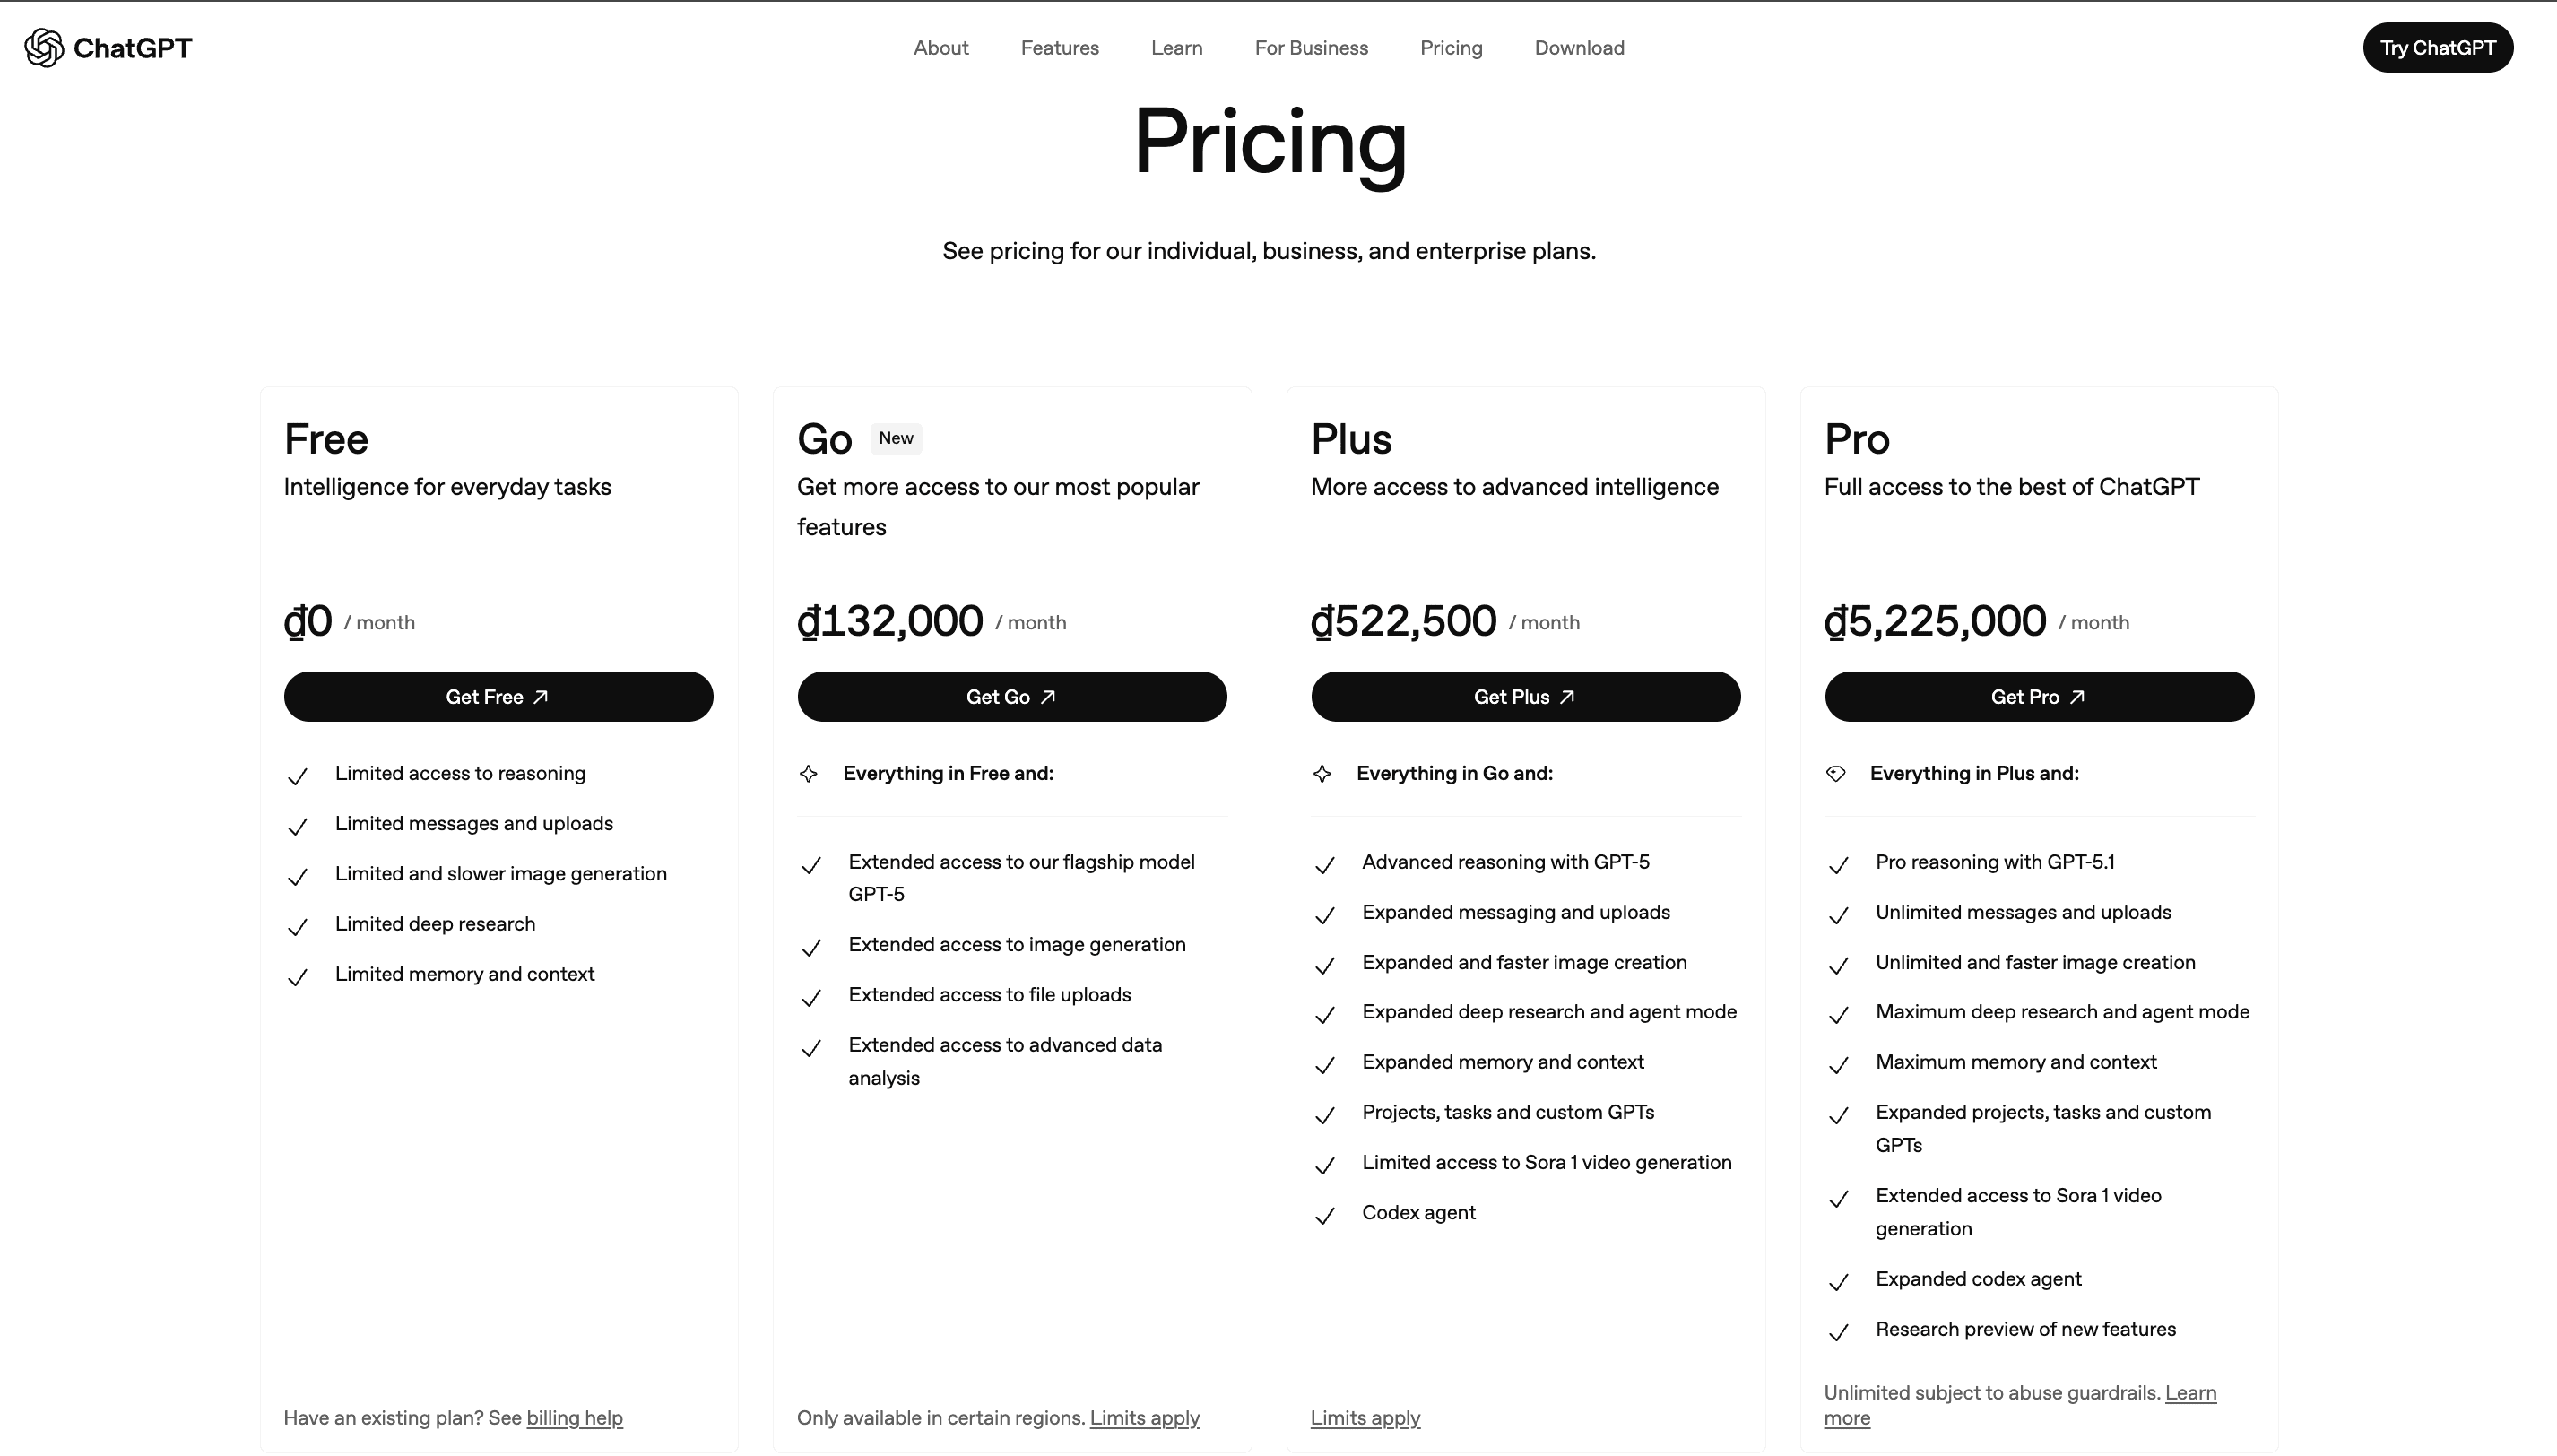Viewport: 2557px width, 1456px height.
Task: Click the checkmark beside "Expanded codex agent"
Action: [x=1838, y=1282]
